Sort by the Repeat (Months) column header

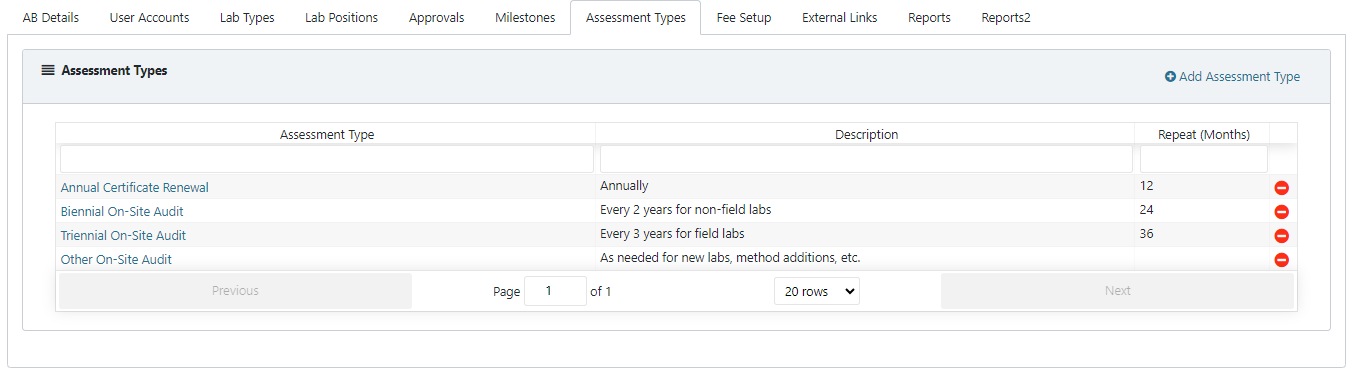pos(1204,134)
